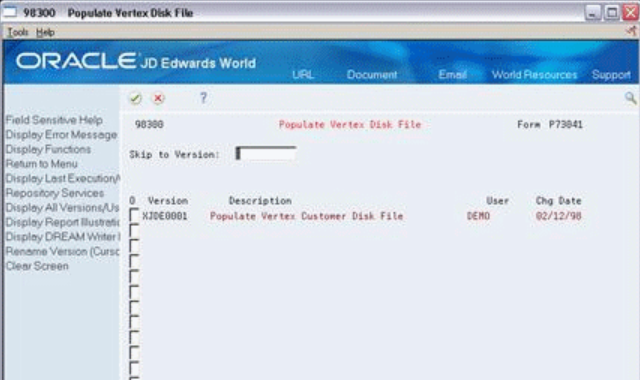
Task: Click the URL link in banner
Action: click(x=303, y=75)
